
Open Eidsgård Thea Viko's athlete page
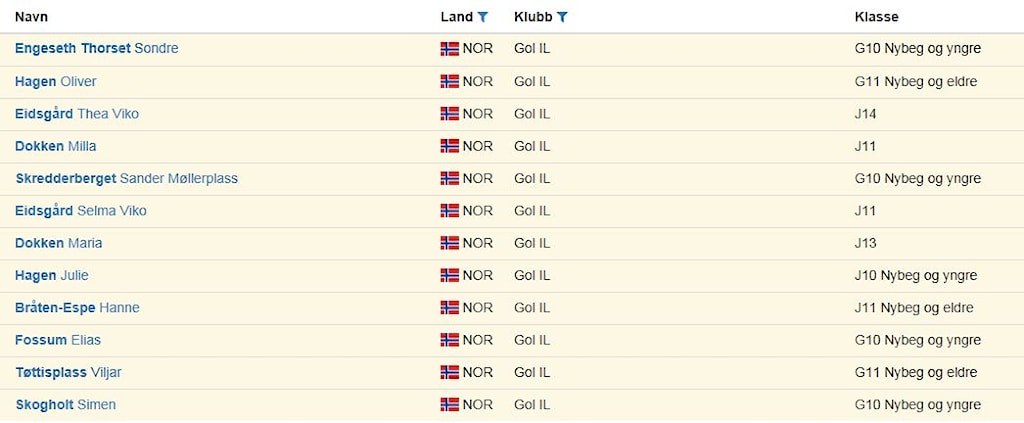[77, 114]
